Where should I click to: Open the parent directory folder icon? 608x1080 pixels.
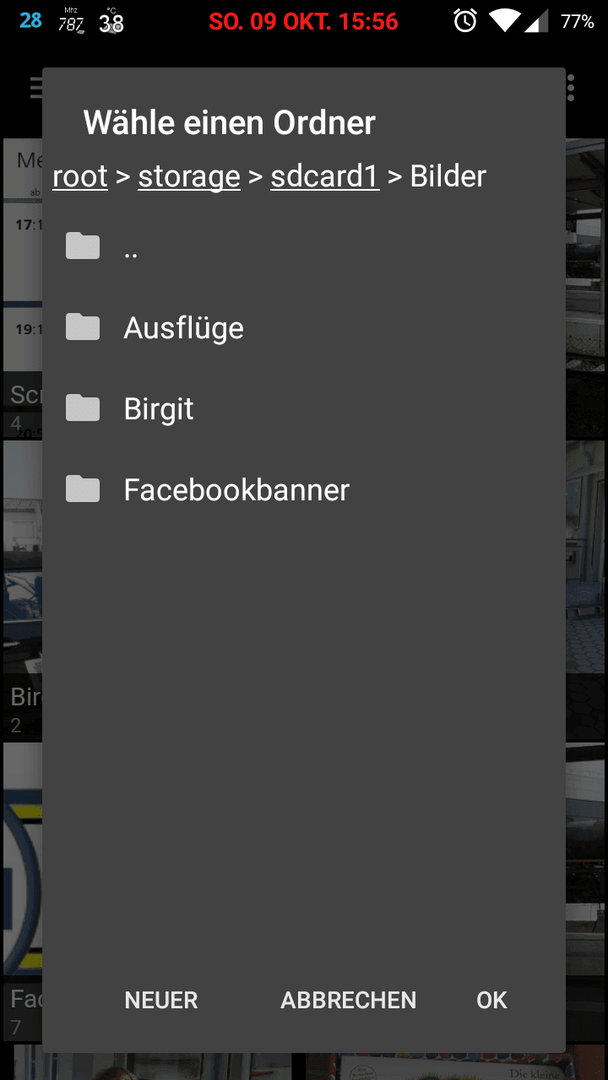(83, 247)
